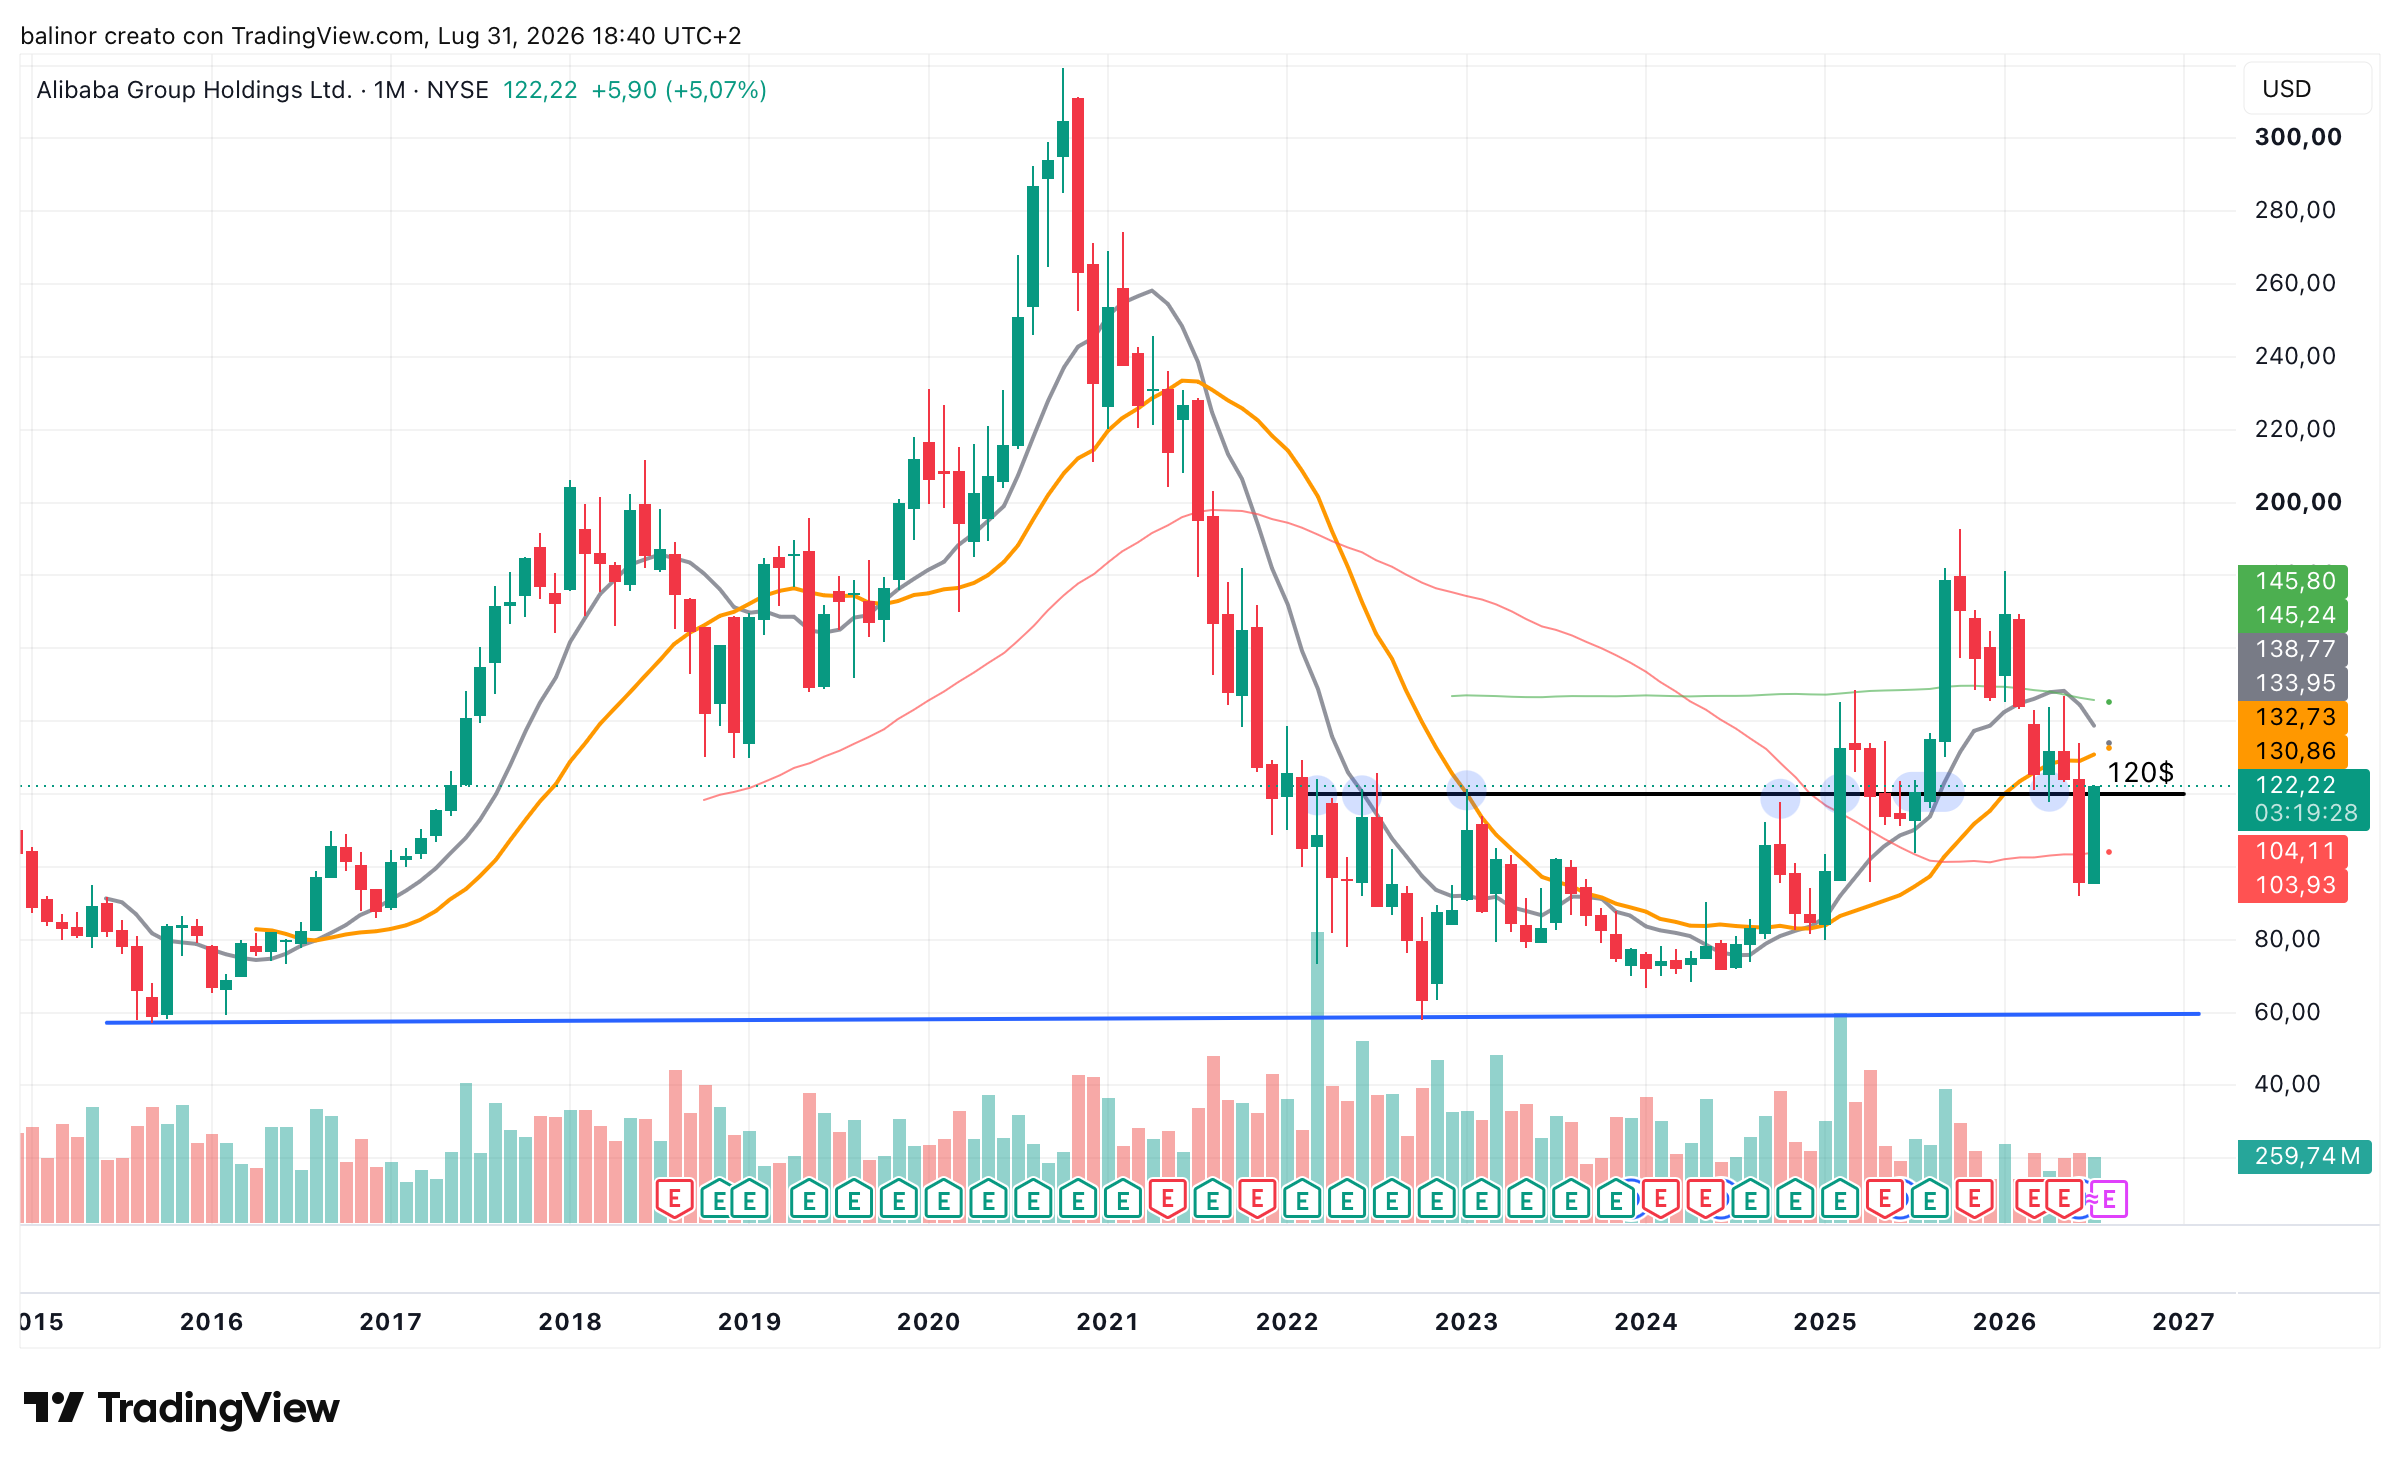Screen dimensions: 2400x1468
Task: Click the gray 133,95 price tag
Action: [2292, 683]
